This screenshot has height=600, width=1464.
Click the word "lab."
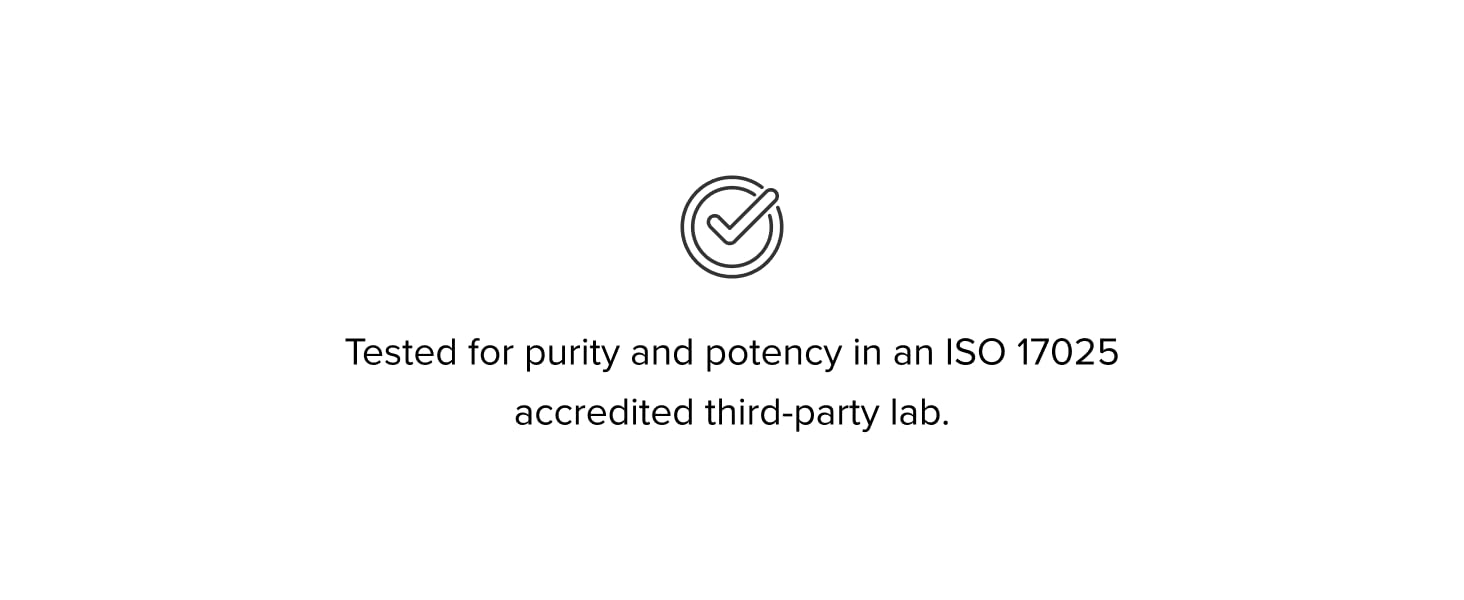(918, 413)
